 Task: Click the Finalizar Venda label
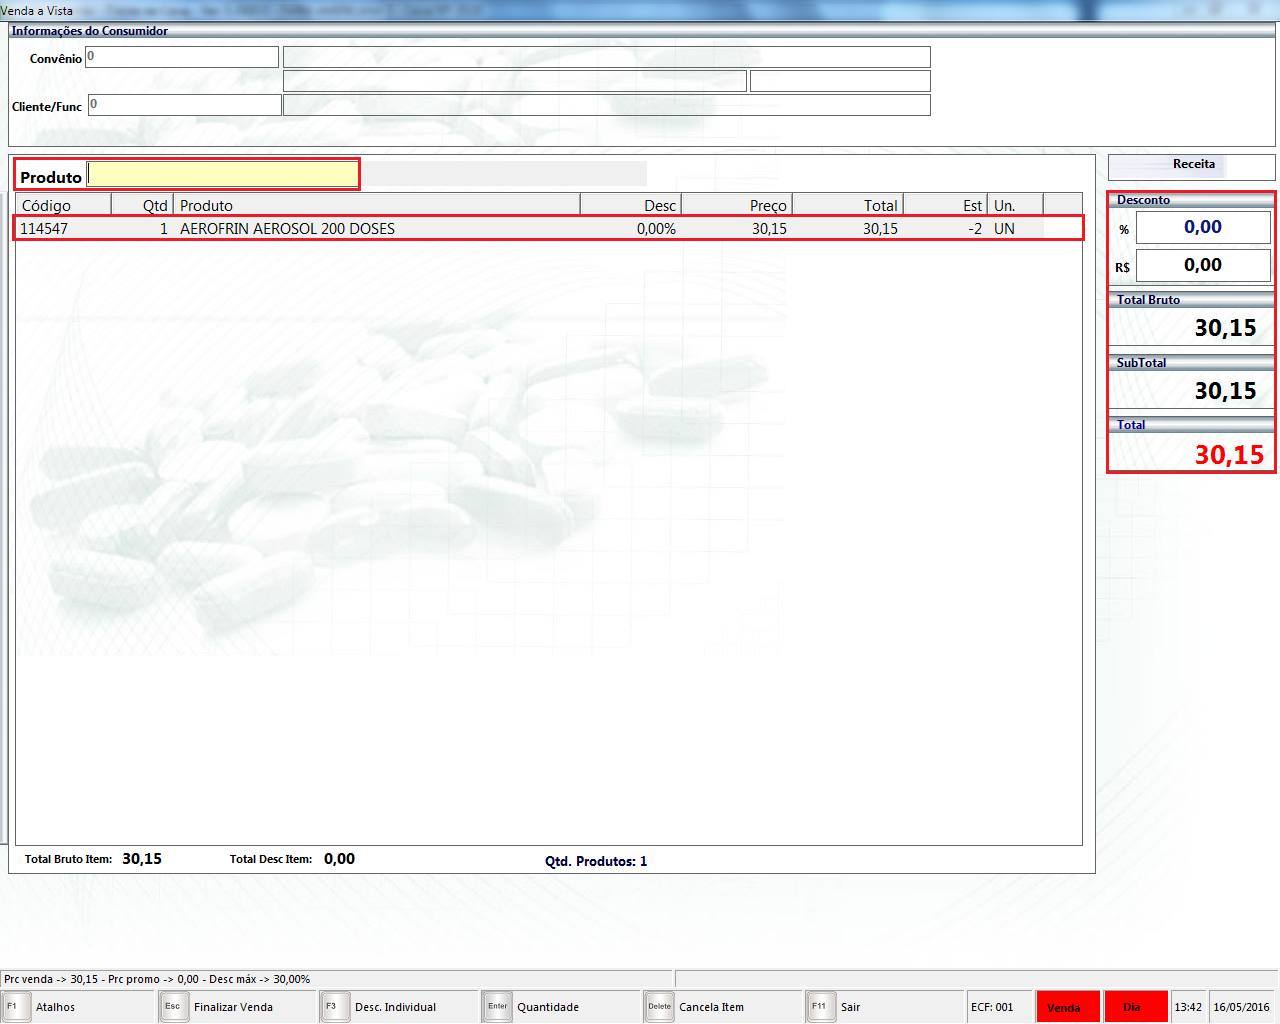point(233,1007)
